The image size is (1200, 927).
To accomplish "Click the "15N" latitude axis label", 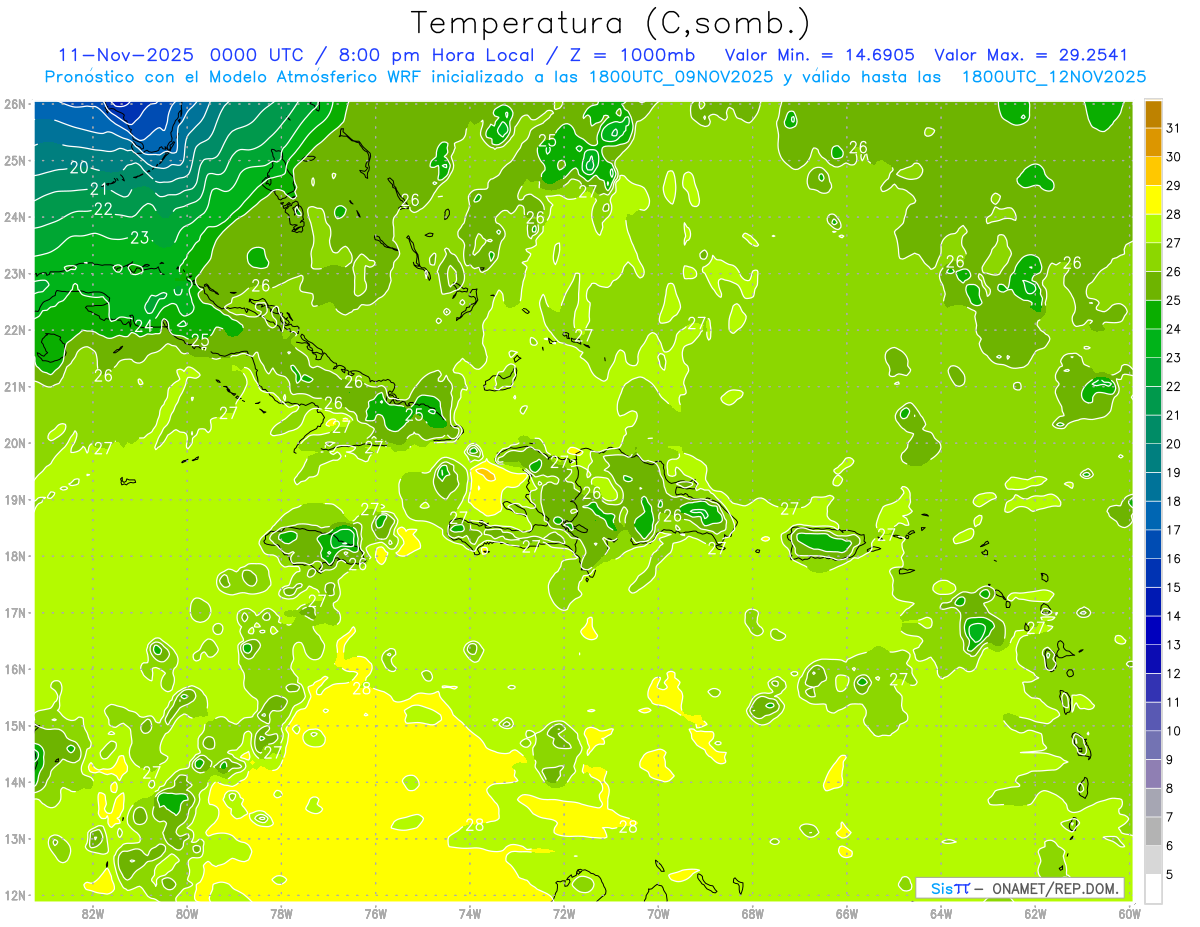I will coord(14,726).
